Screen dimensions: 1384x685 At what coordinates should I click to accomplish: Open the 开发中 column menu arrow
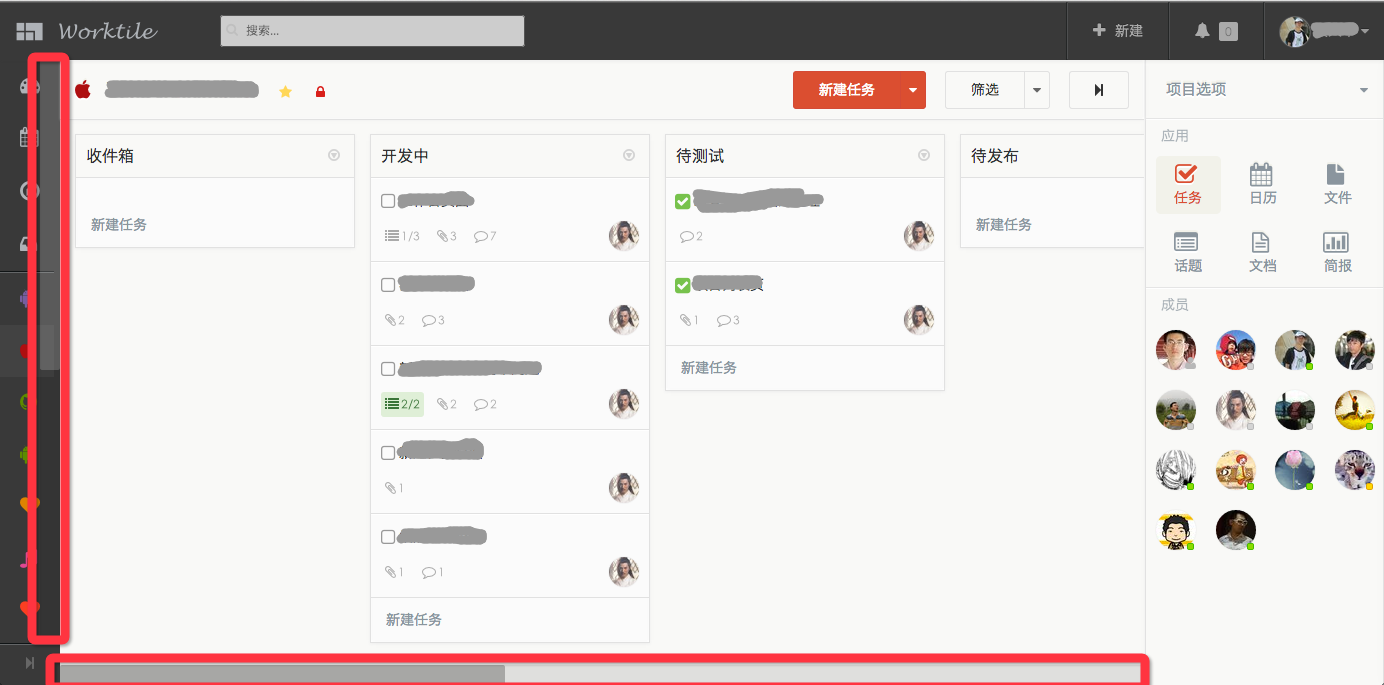coord(629,155)
